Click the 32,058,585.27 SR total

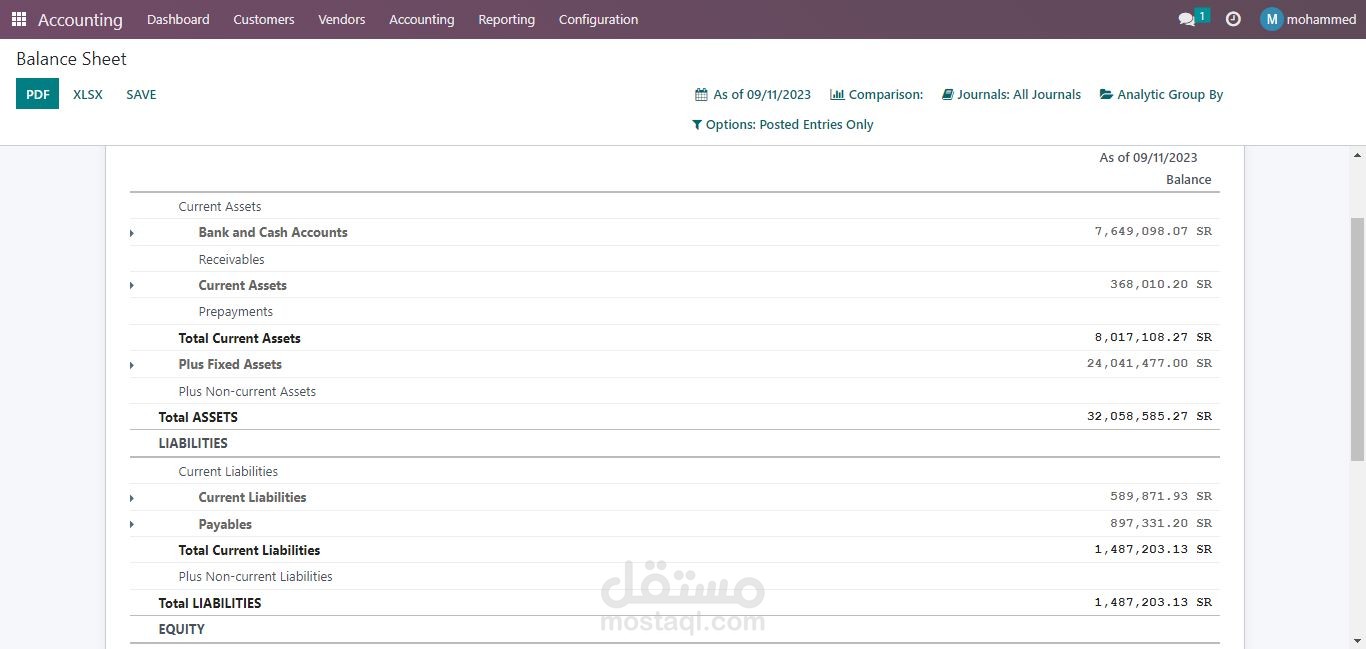point(1149,416)
